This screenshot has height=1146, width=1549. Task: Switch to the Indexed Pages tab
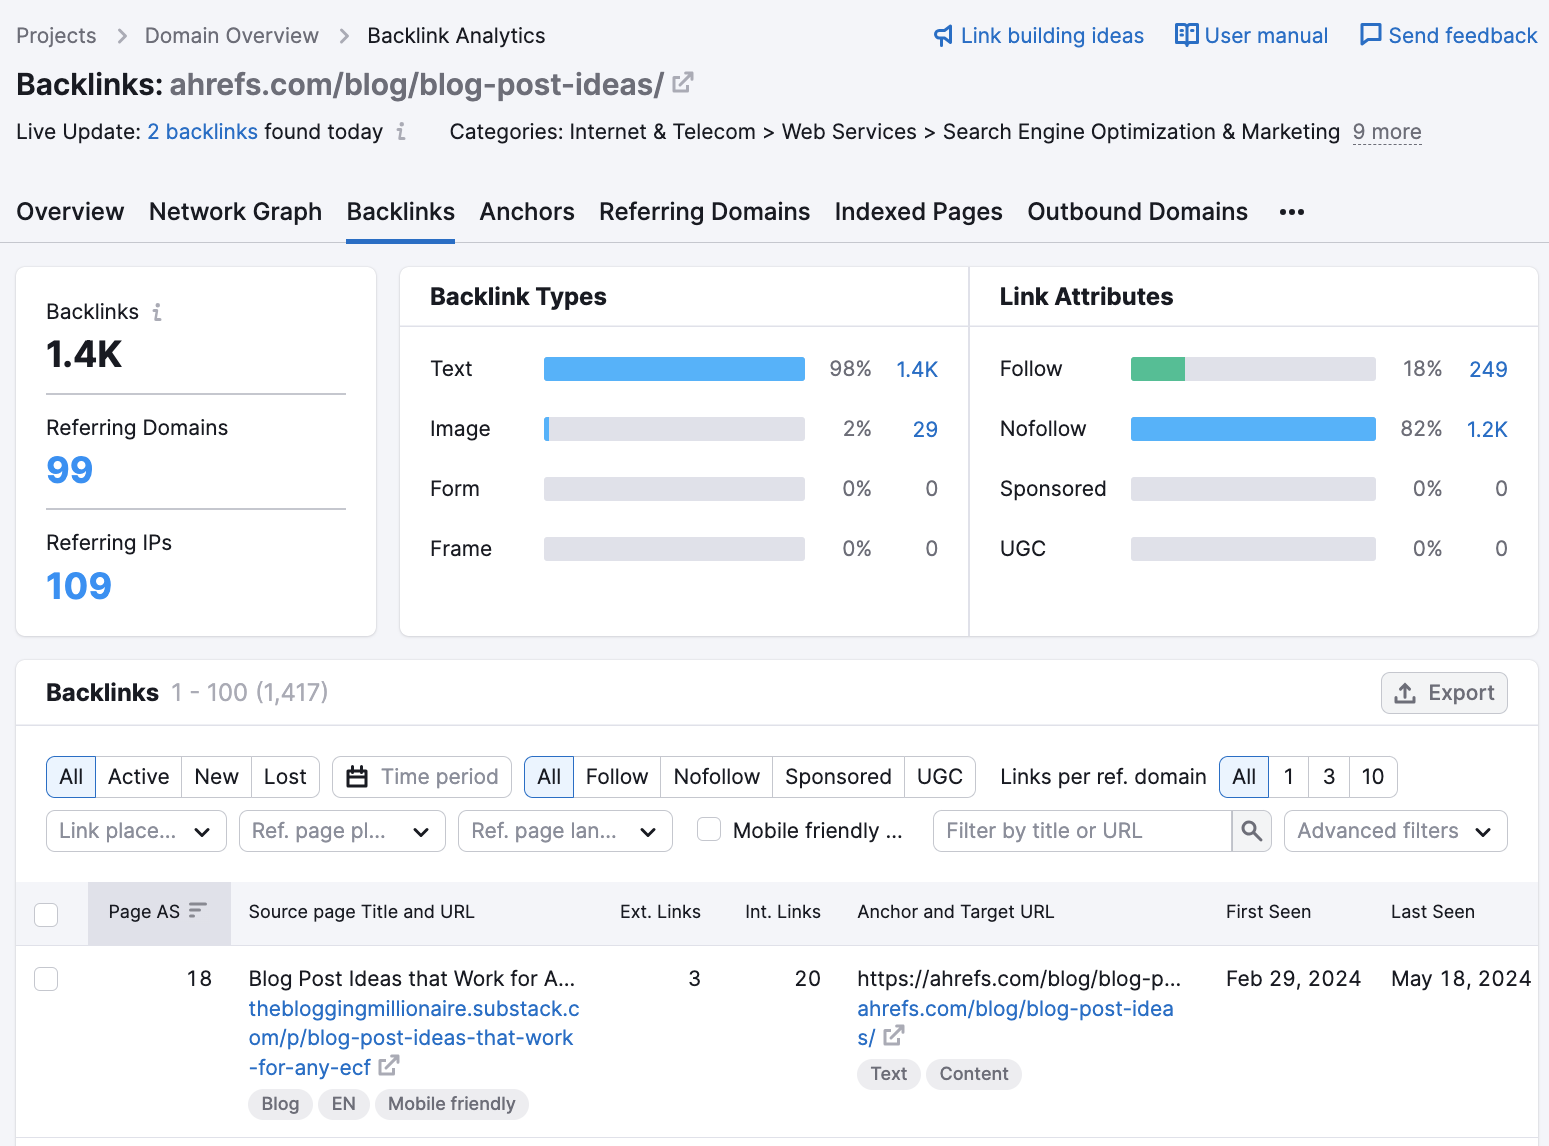tap(918, 212)
